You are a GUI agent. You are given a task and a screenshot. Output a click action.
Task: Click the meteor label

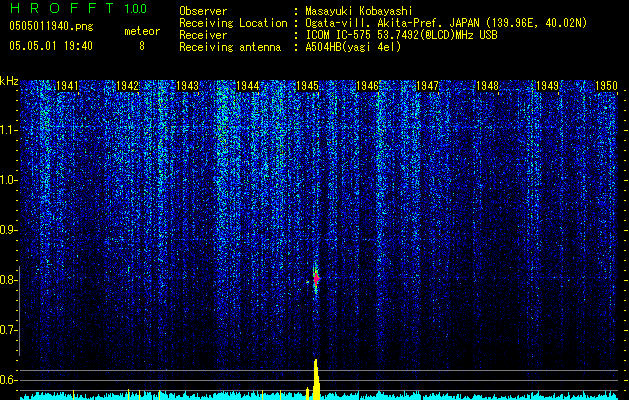click(142, 31)
